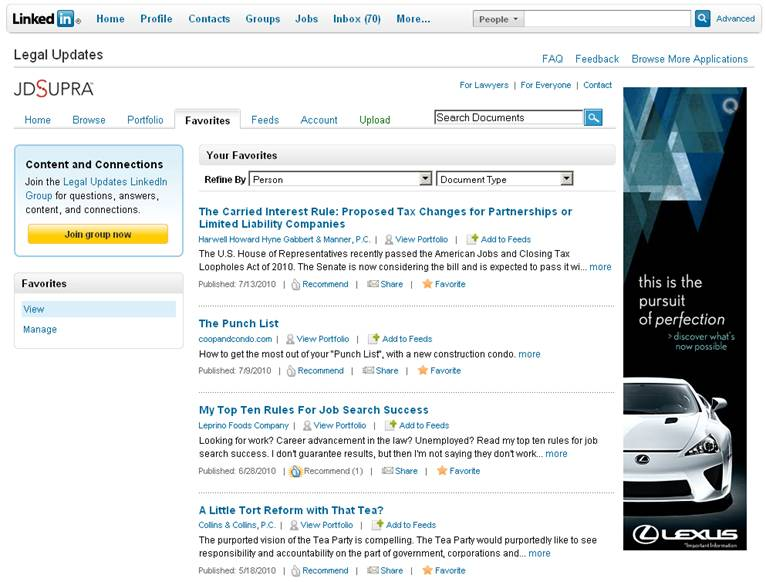Image resolution: width=766 pixels, height=582 pixels.
Task: Click Favorite star for Job Search Success article
Action: tap(442, 471)
